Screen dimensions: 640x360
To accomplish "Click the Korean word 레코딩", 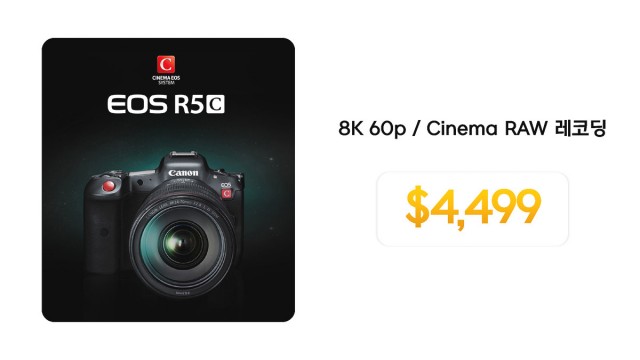I will [580, 129].
